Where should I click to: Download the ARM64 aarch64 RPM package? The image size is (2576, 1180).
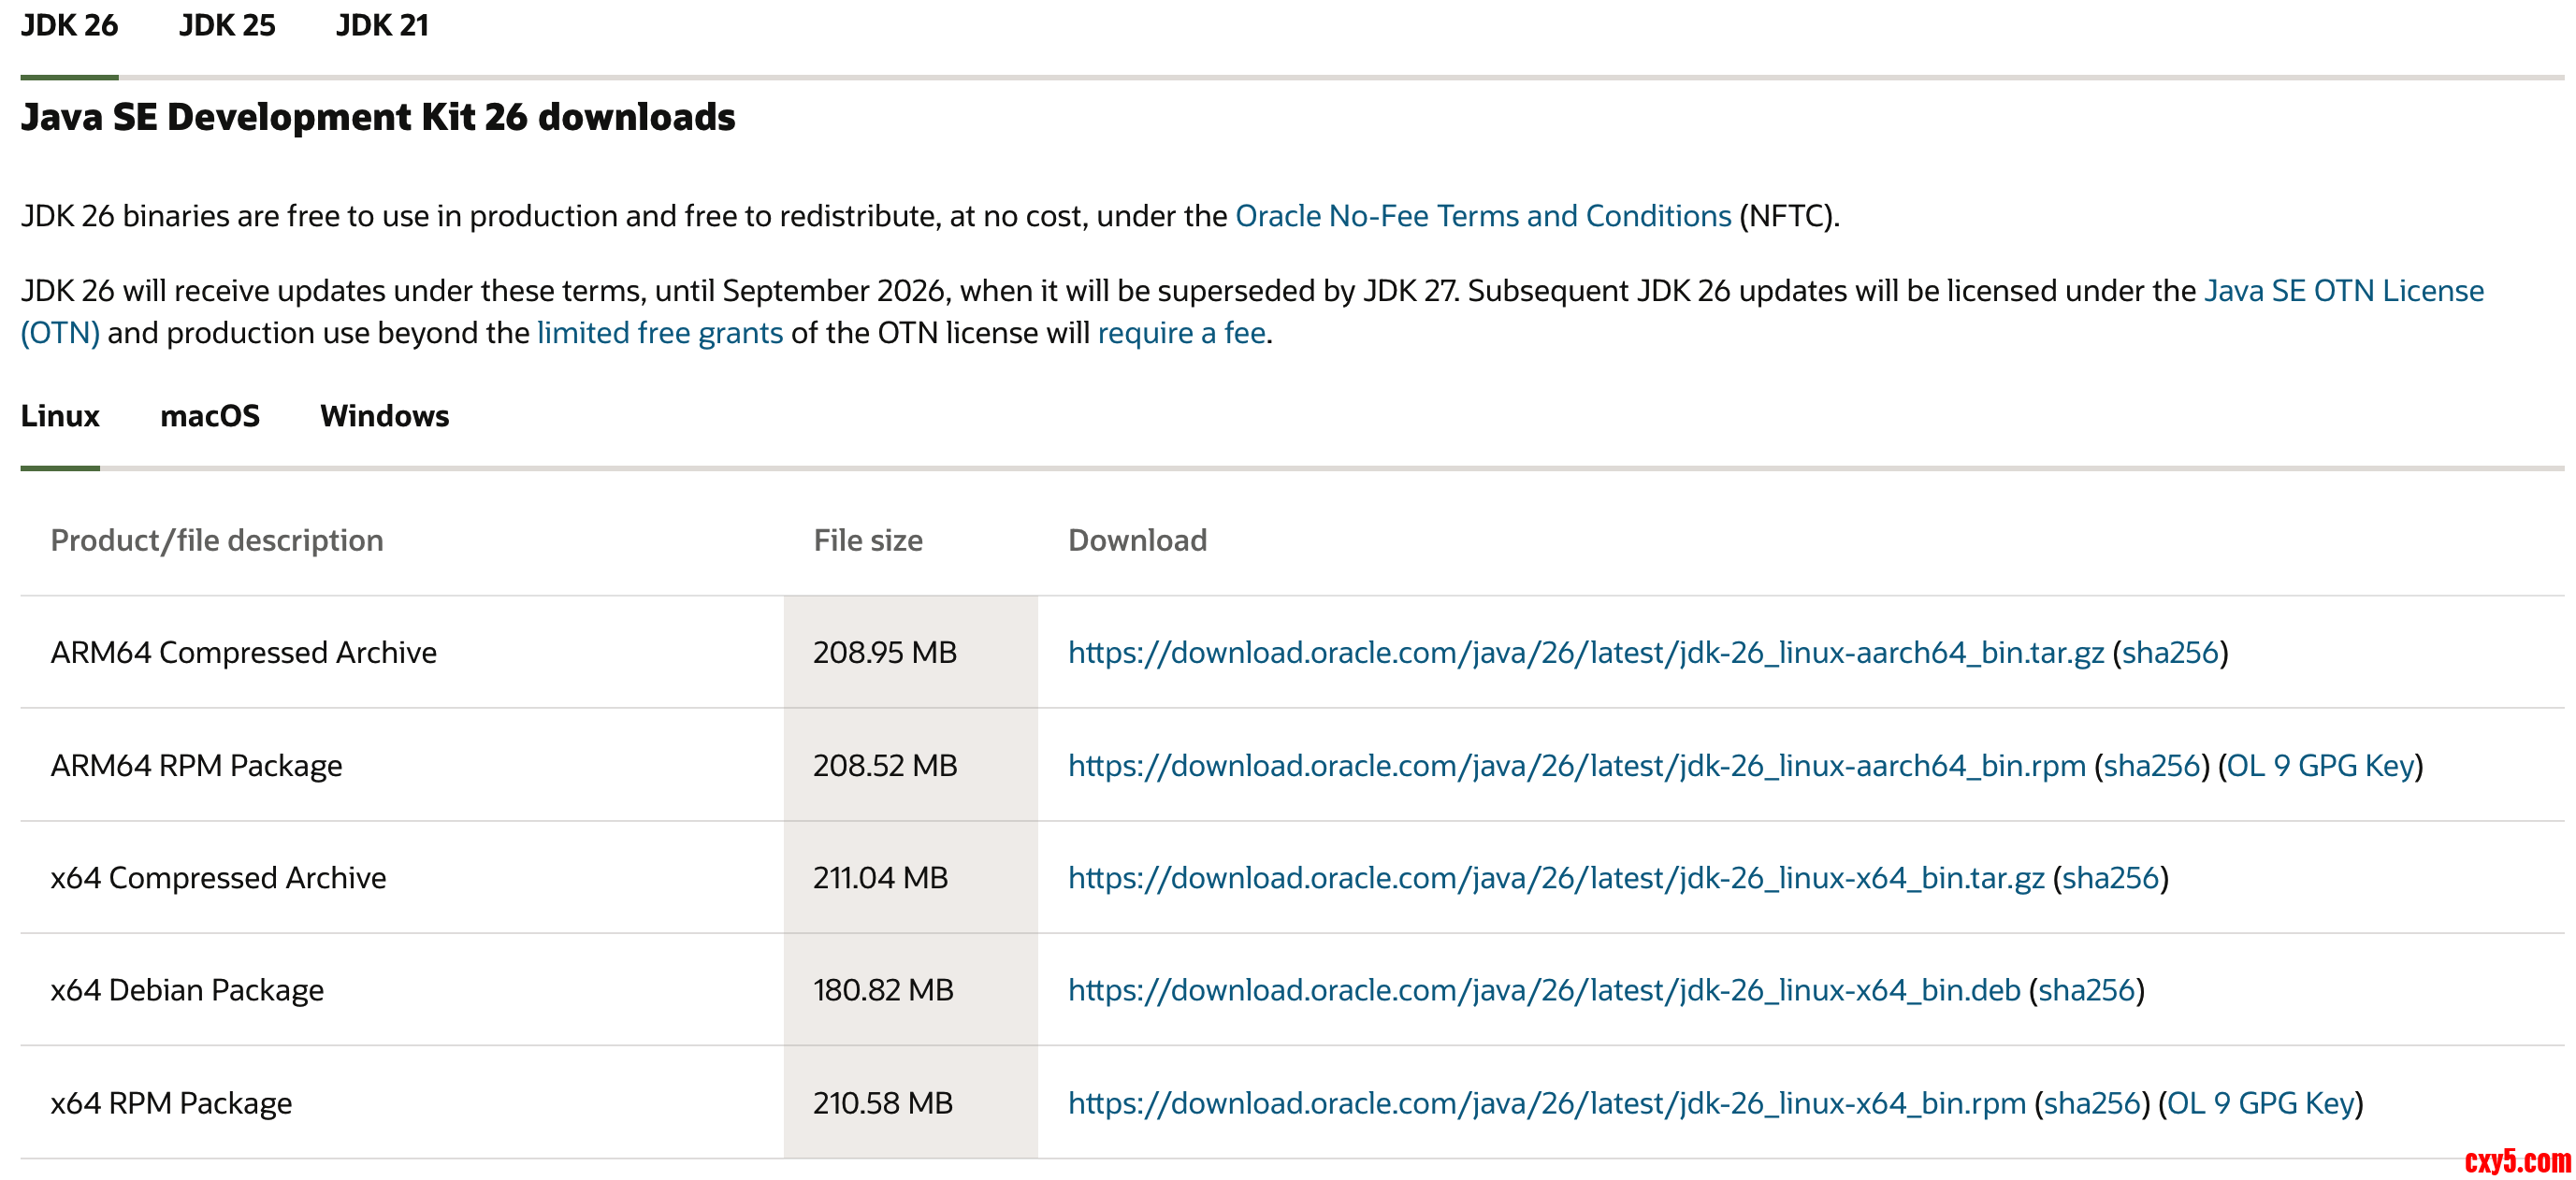tap(1576, 766)
